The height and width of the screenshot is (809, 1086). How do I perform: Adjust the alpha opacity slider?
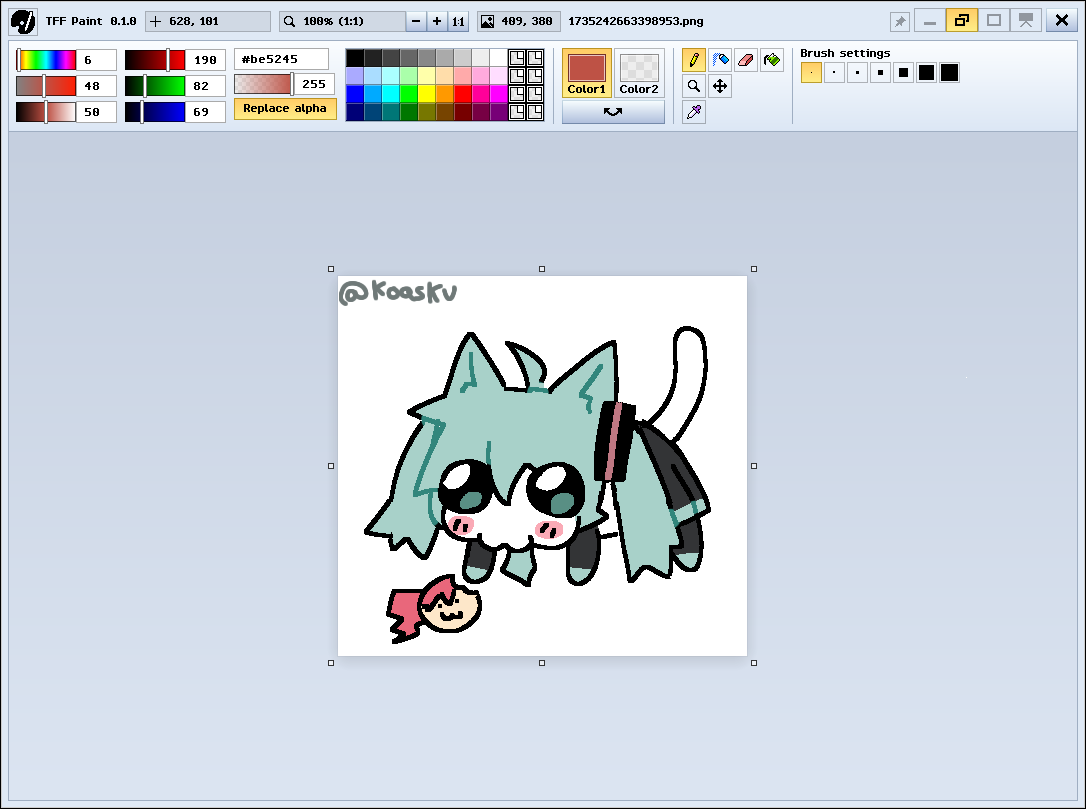(x=265, y=84)
